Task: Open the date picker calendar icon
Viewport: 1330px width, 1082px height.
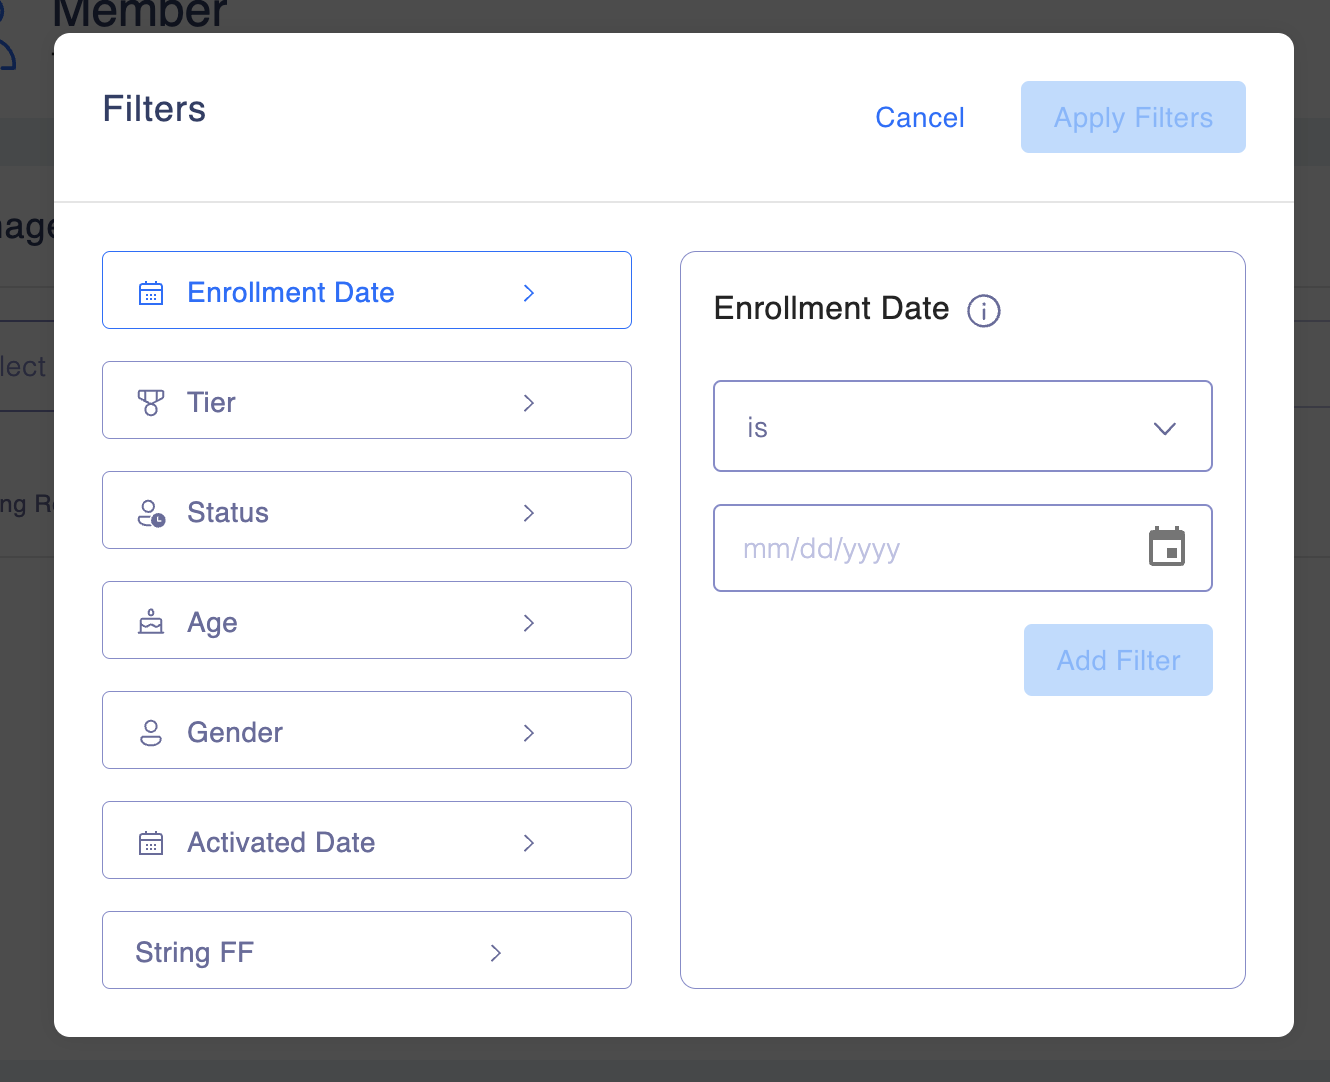Action: coord(1166,547)
